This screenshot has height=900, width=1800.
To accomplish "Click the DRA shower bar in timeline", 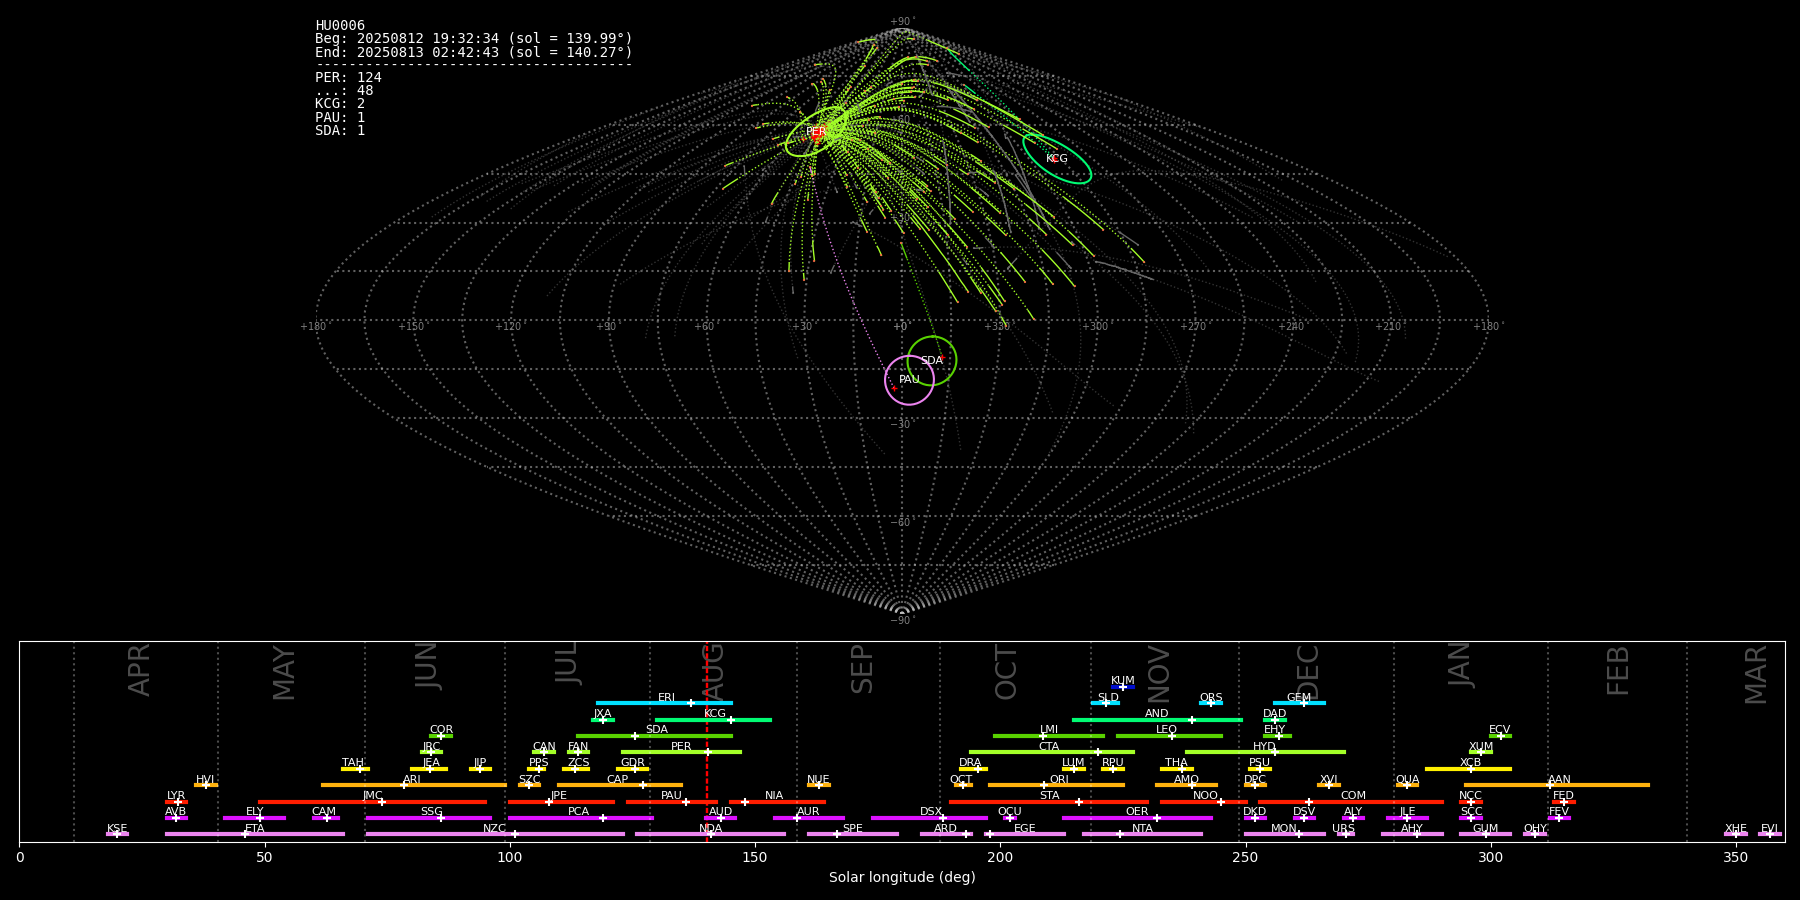I will [973, 769].
